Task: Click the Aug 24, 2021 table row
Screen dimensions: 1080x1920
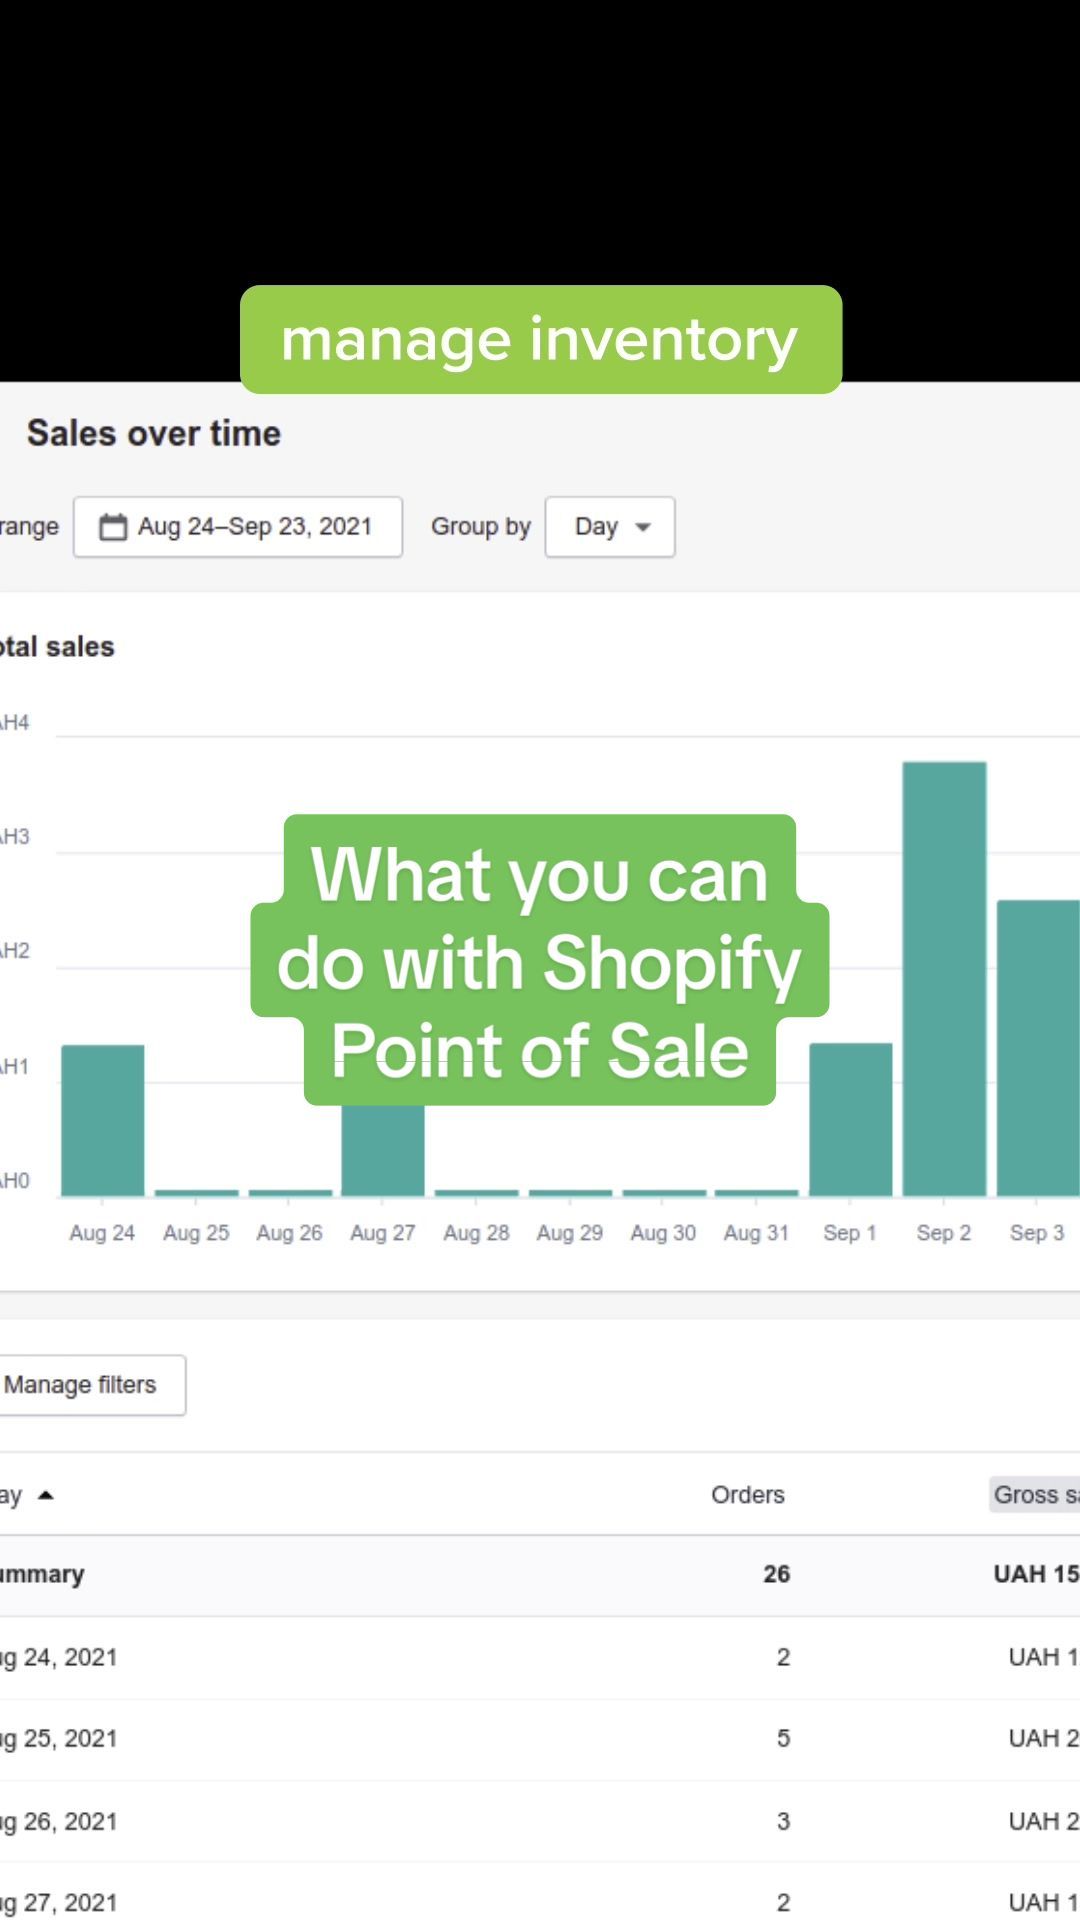Action: click(540, 1657)
